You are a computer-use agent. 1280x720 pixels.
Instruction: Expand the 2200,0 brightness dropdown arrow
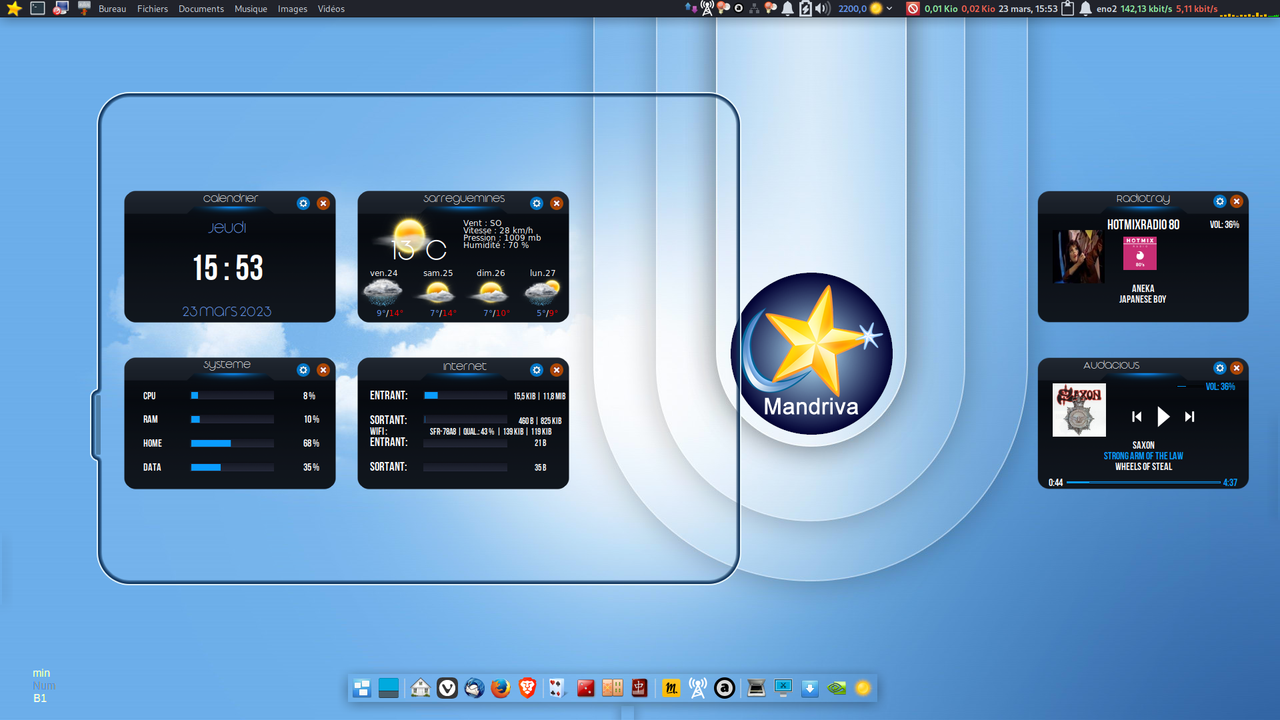point(889,9)
